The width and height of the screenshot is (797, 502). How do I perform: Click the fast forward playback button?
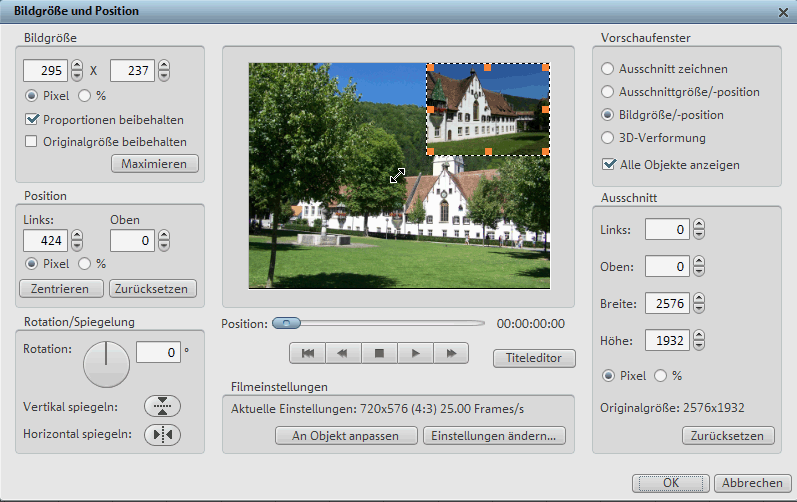(x=451, y=353)
